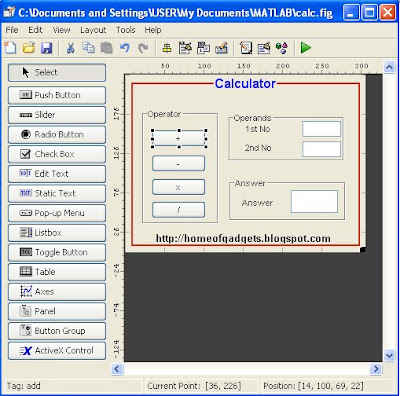Maximize the calc.fig window

pyautogui.click(x=369, y=13)
